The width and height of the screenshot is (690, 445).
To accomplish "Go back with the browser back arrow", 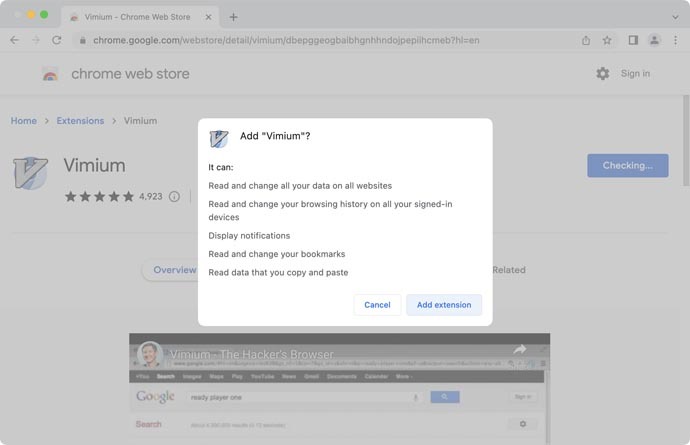I will click(15, 40).
